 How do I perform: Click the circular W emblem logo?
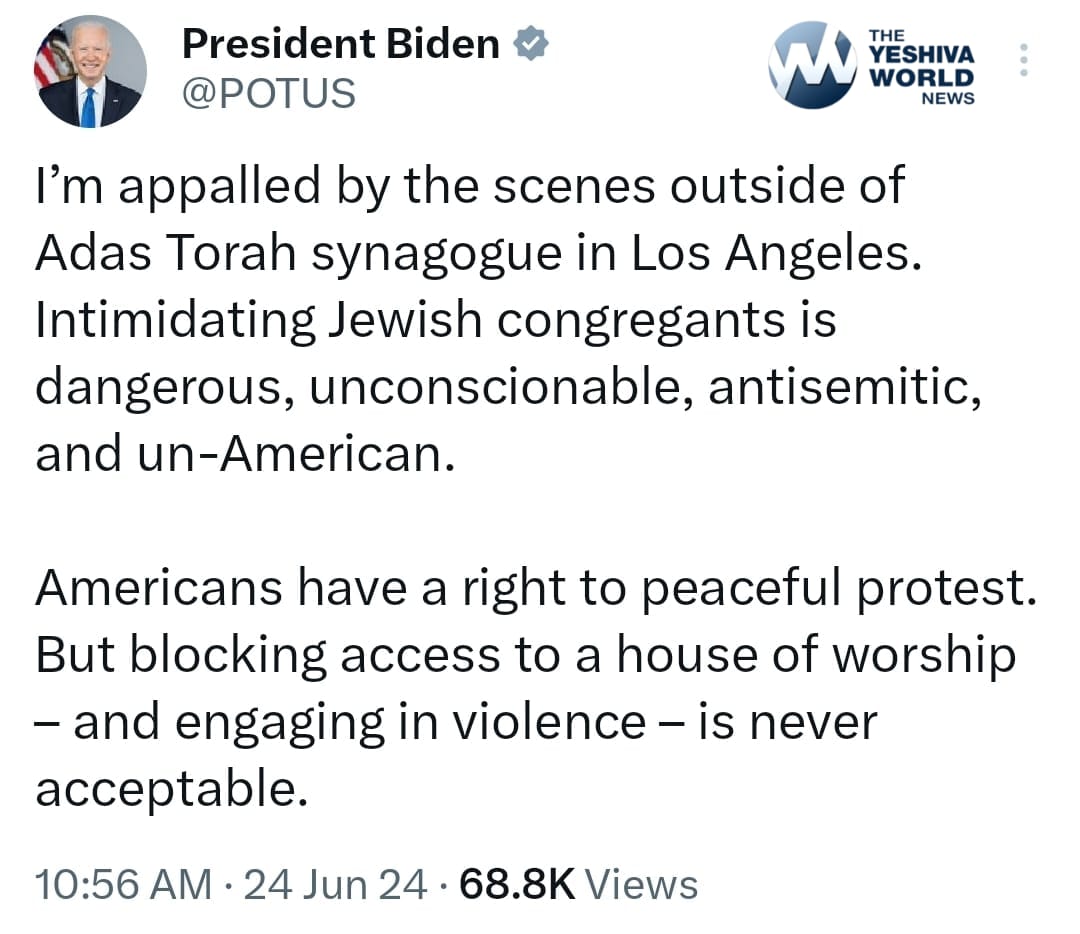click(812, 64)
